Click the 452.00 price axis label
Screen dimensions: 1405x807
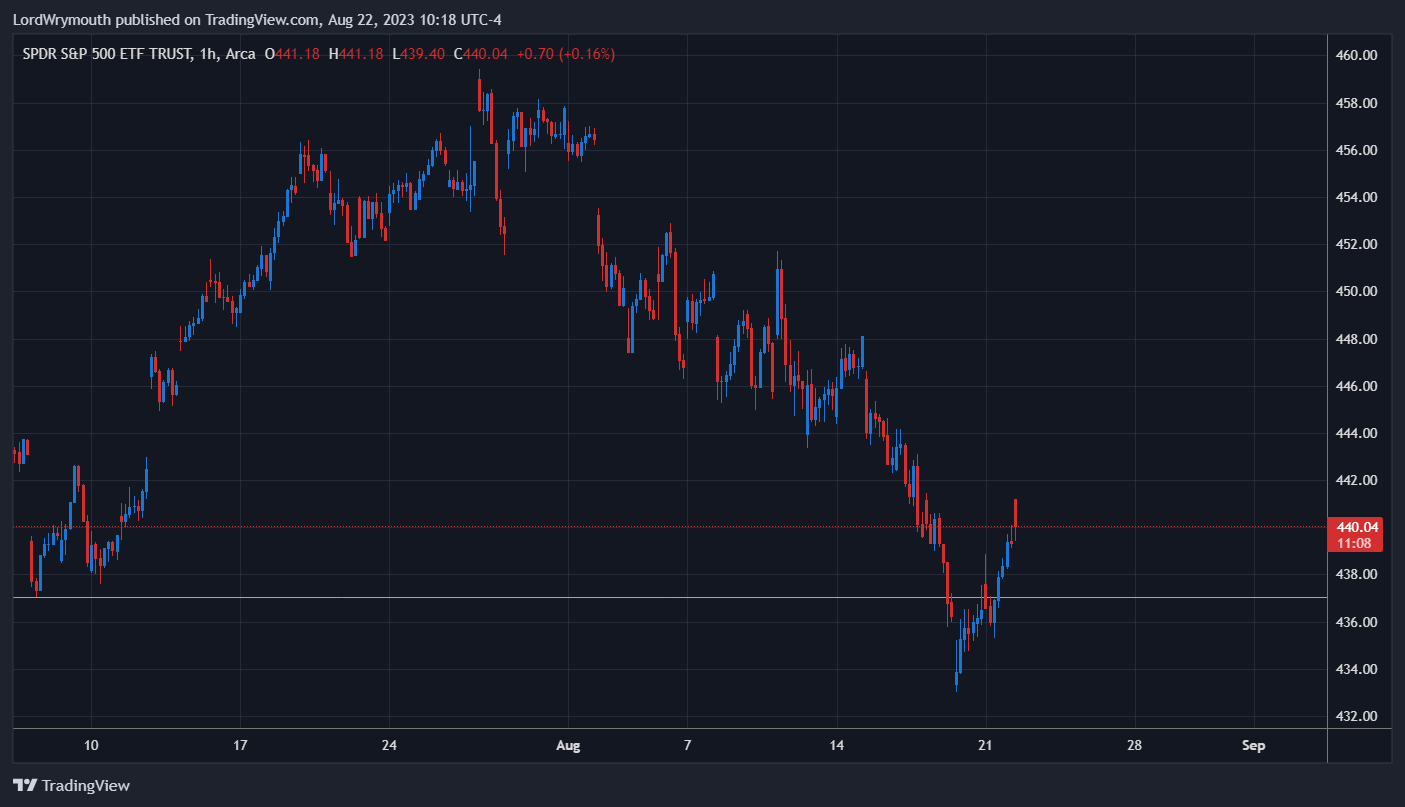pos(1357,244)
